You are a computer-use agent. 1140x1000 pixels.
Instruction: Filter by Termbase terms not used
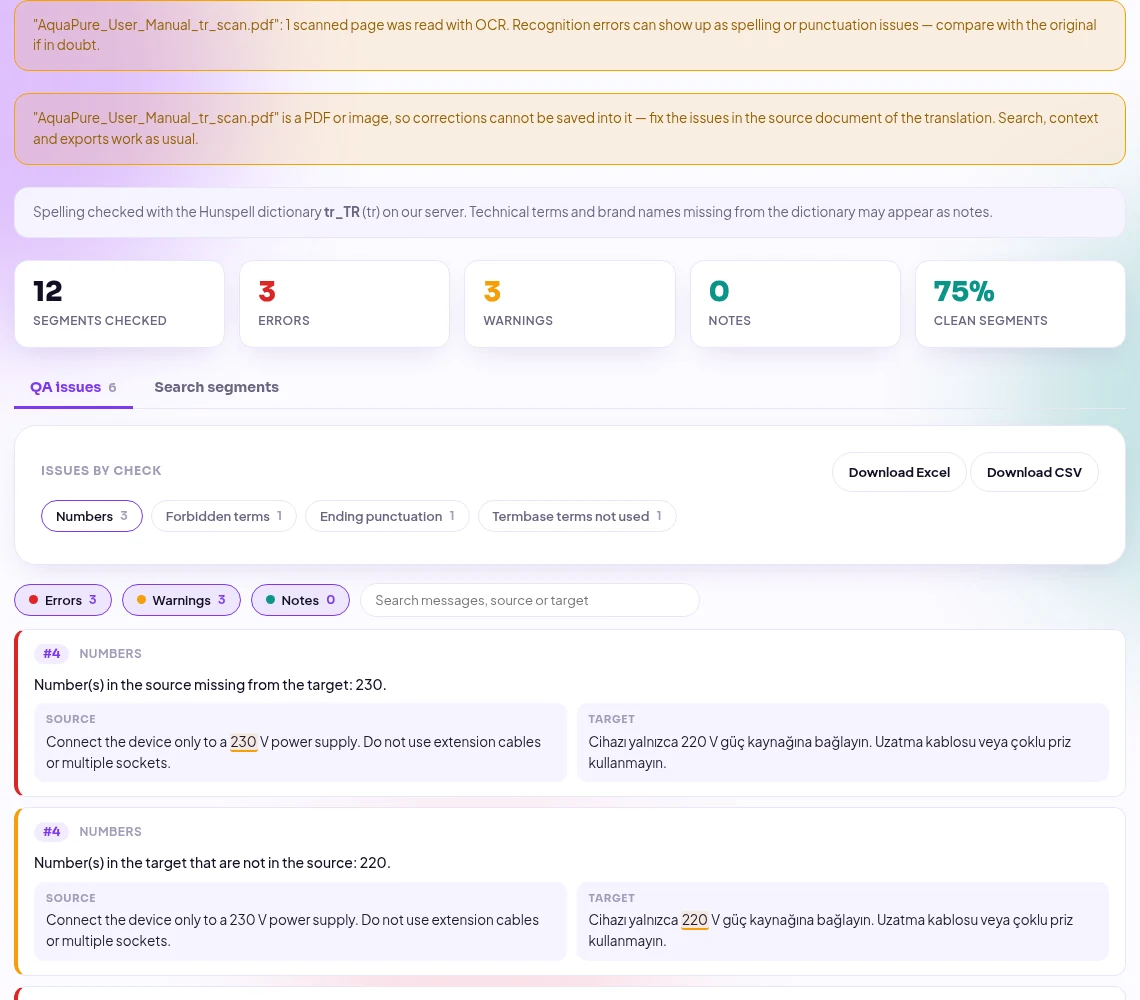pos(577,516)
